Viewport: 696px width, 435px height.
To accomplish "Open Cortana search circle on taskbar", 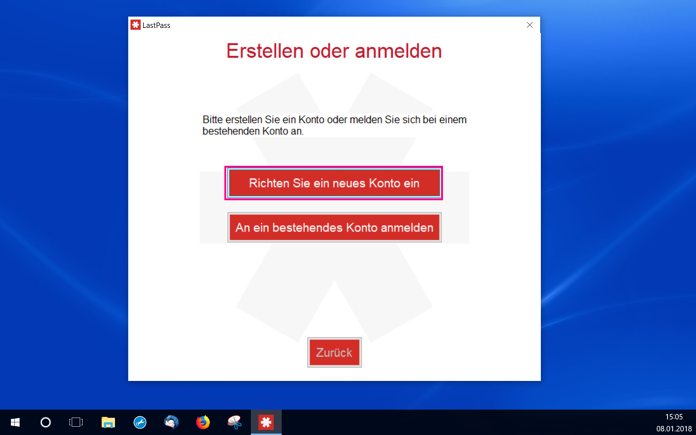I will pos(46,422).
